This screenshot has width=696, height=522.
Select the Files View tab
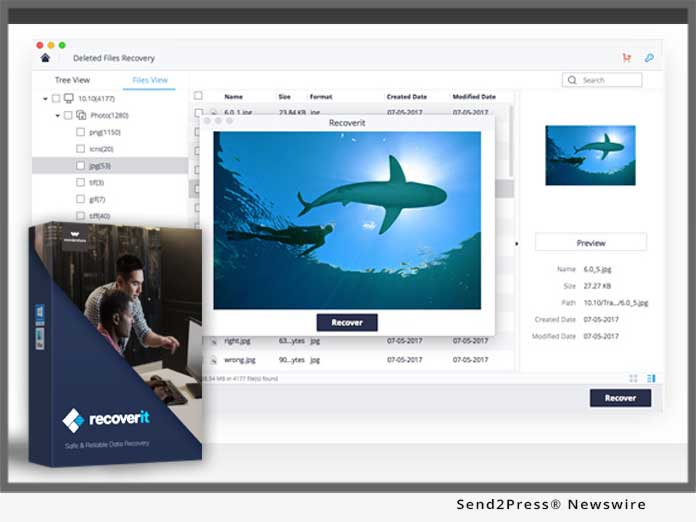click(151, 80)
